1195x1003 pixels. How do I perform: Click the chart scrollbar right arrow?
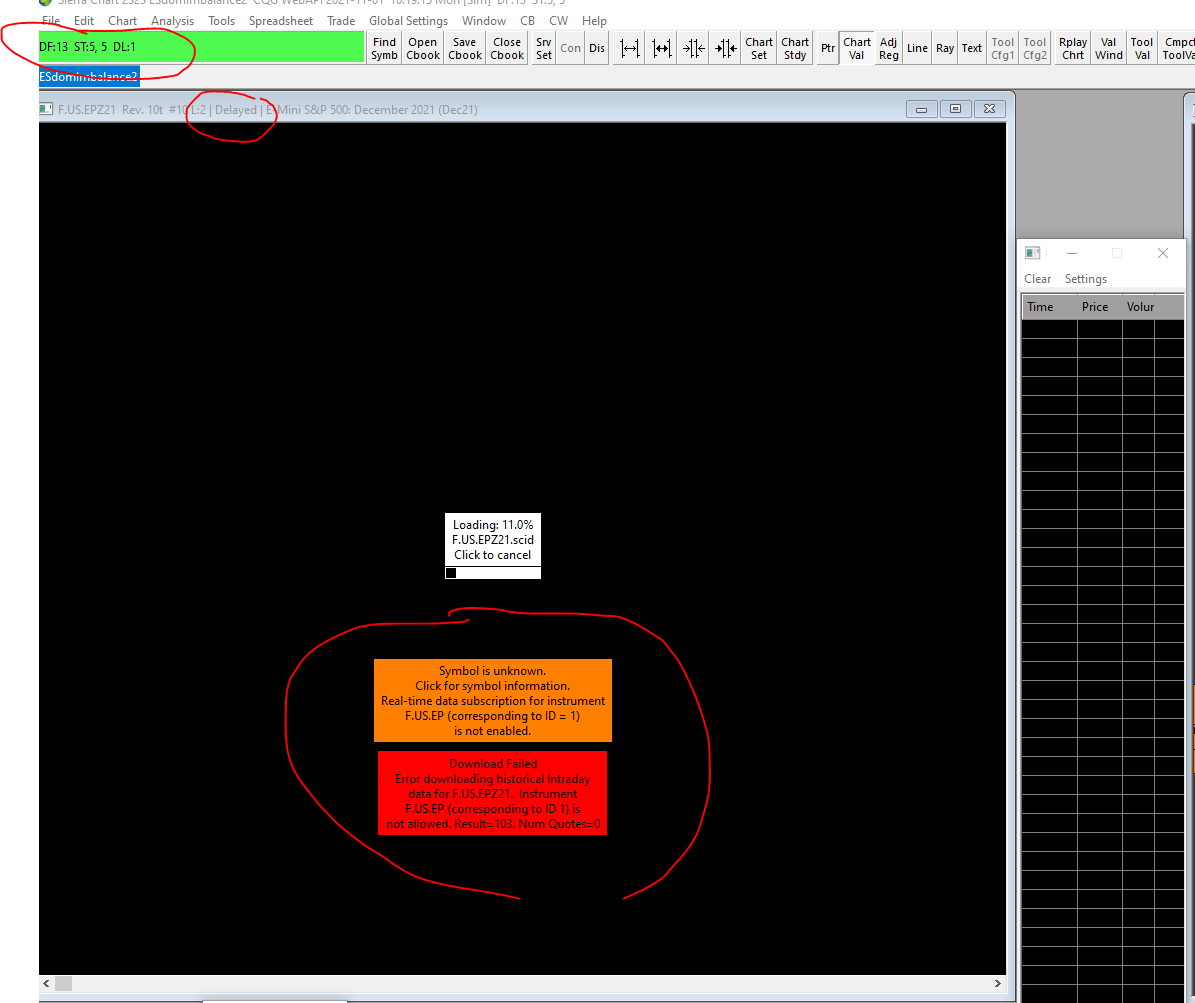click(x=998, y=983)
